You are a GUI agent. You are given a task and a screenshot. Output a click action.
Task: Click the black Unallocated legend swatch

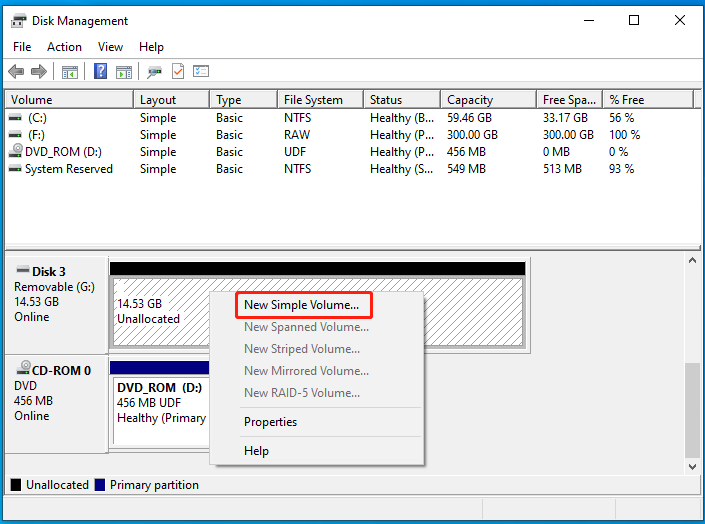point(16,485)
